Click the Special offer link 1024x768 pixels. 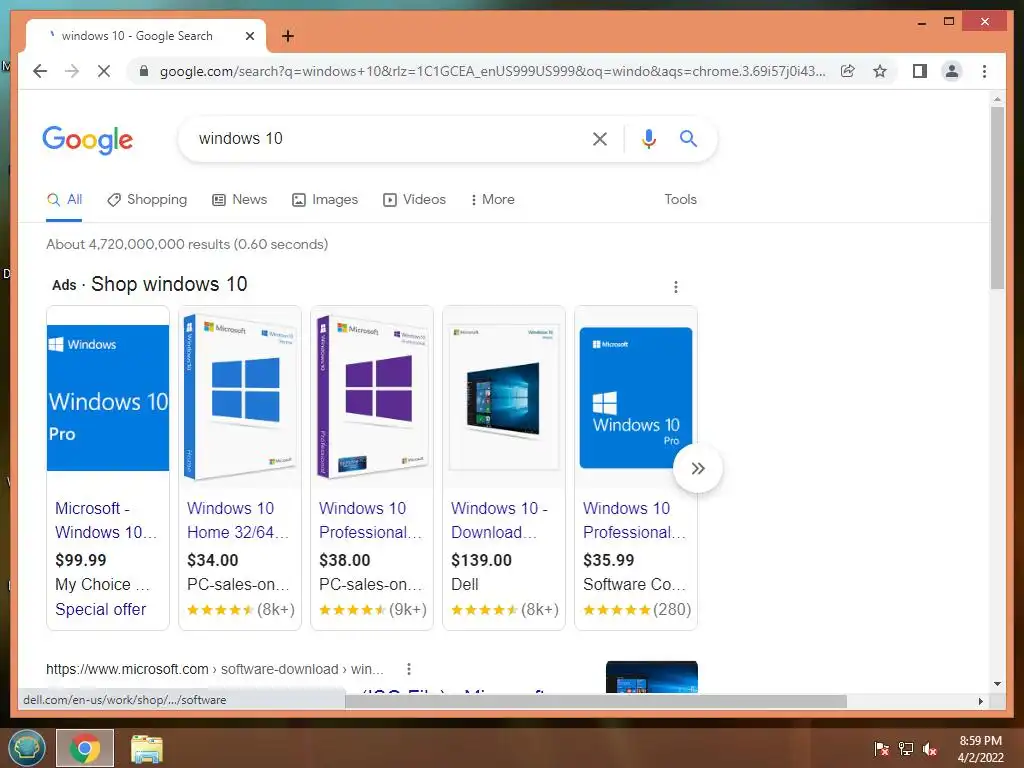pos(101,609)
